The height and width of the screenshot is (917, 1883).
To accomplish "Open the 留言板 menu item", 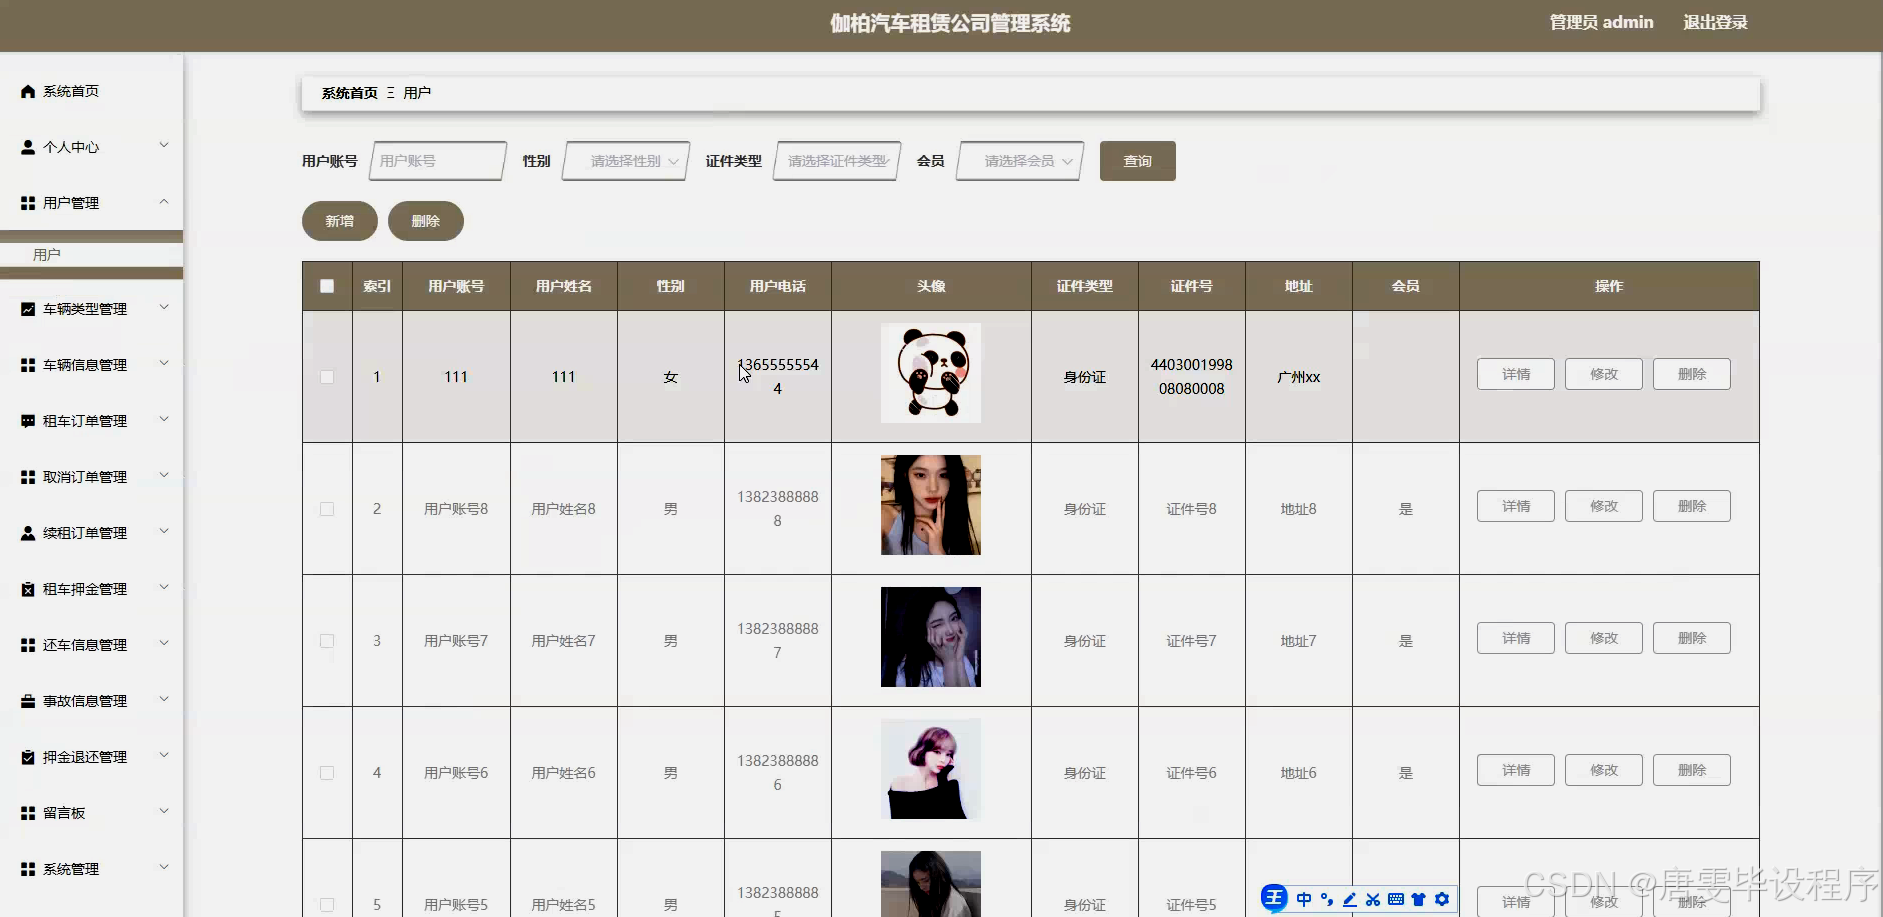I will [91, 813].
